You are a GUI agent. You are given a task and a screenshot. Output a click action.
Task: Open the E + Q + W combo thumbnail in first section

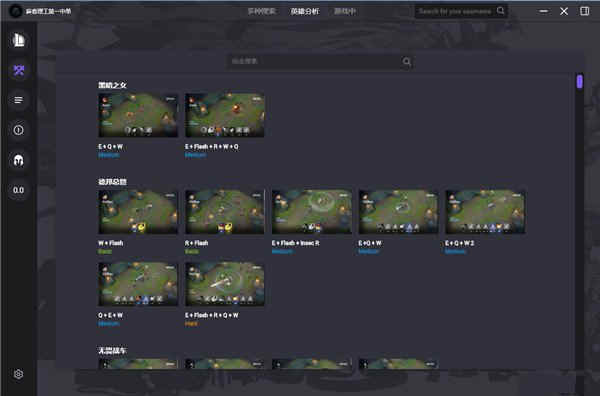[x=138, y=115]
